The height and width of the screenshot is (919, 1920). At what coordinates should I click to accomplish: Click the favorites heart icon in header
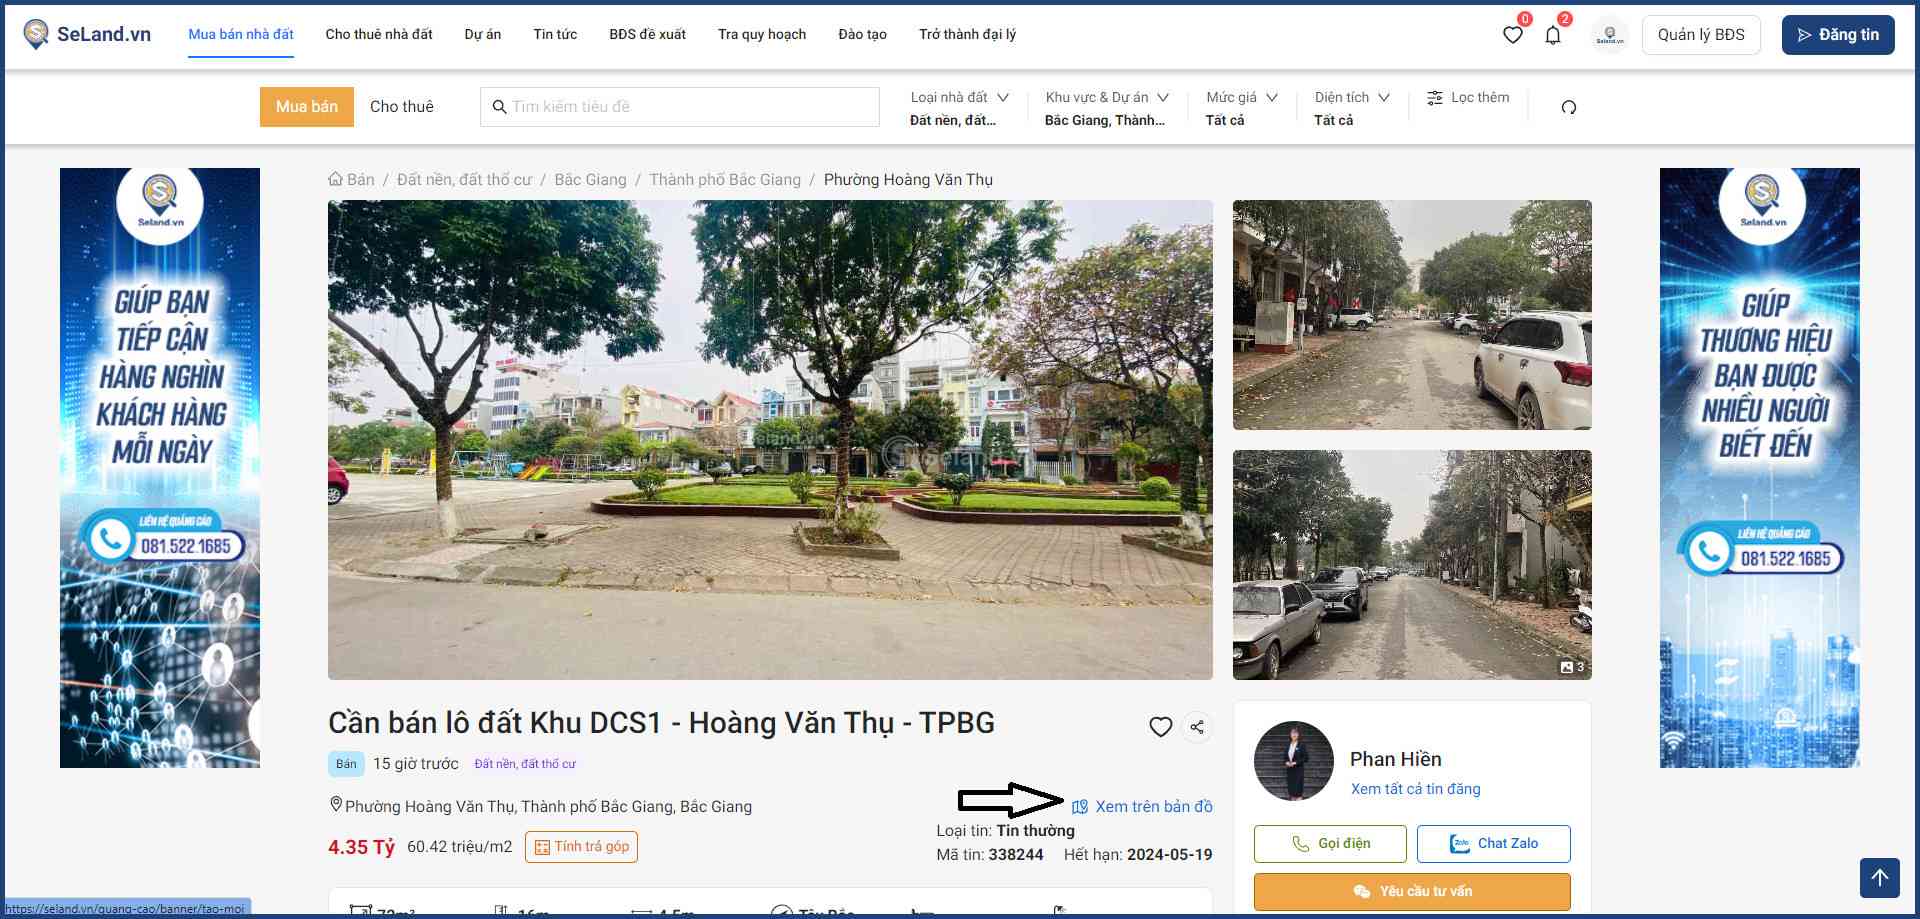[x=1512, y=35]
